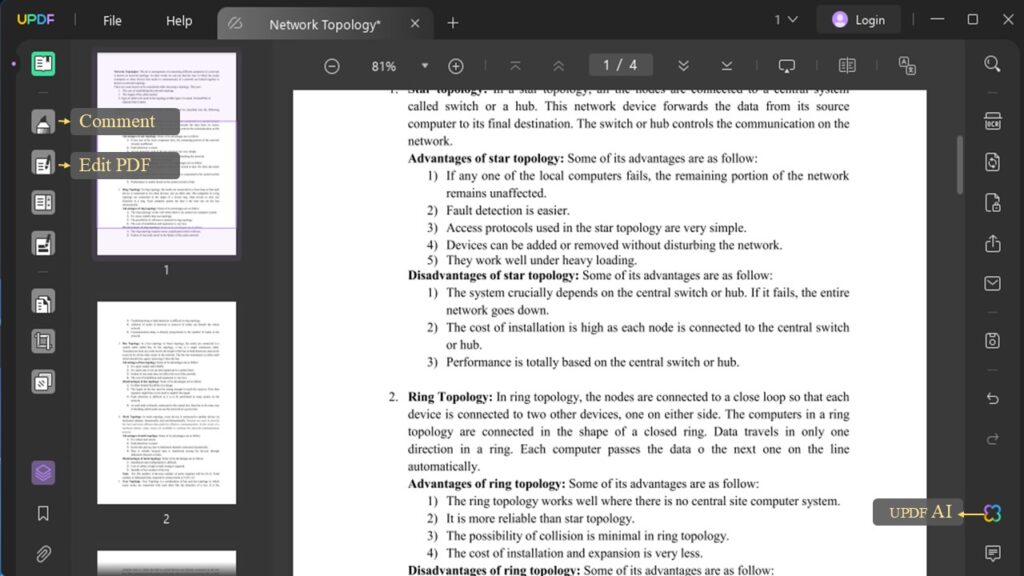Run OCR text recognition
Viewport: 1024px width, 576px height.
point(993,121)
